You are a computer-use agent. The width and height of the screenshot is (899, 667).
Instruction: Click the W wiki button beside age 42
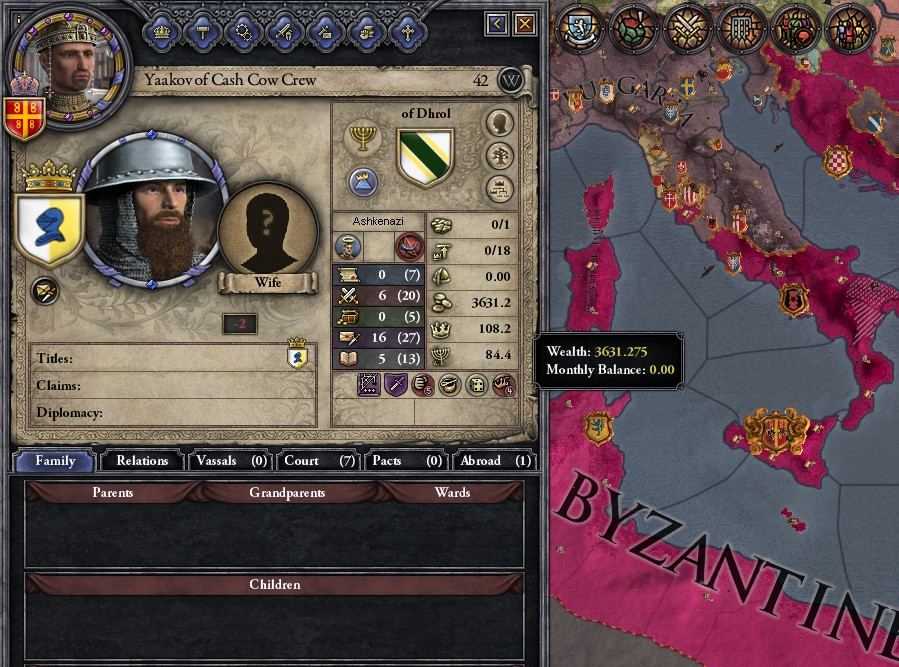(x=510, y=80)
